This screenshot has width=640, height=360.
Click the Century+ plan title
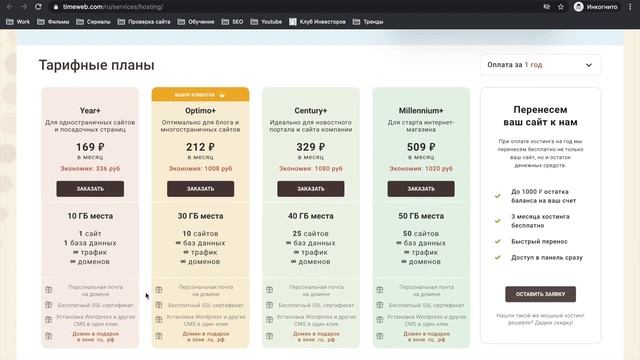(x=311, y=111)
